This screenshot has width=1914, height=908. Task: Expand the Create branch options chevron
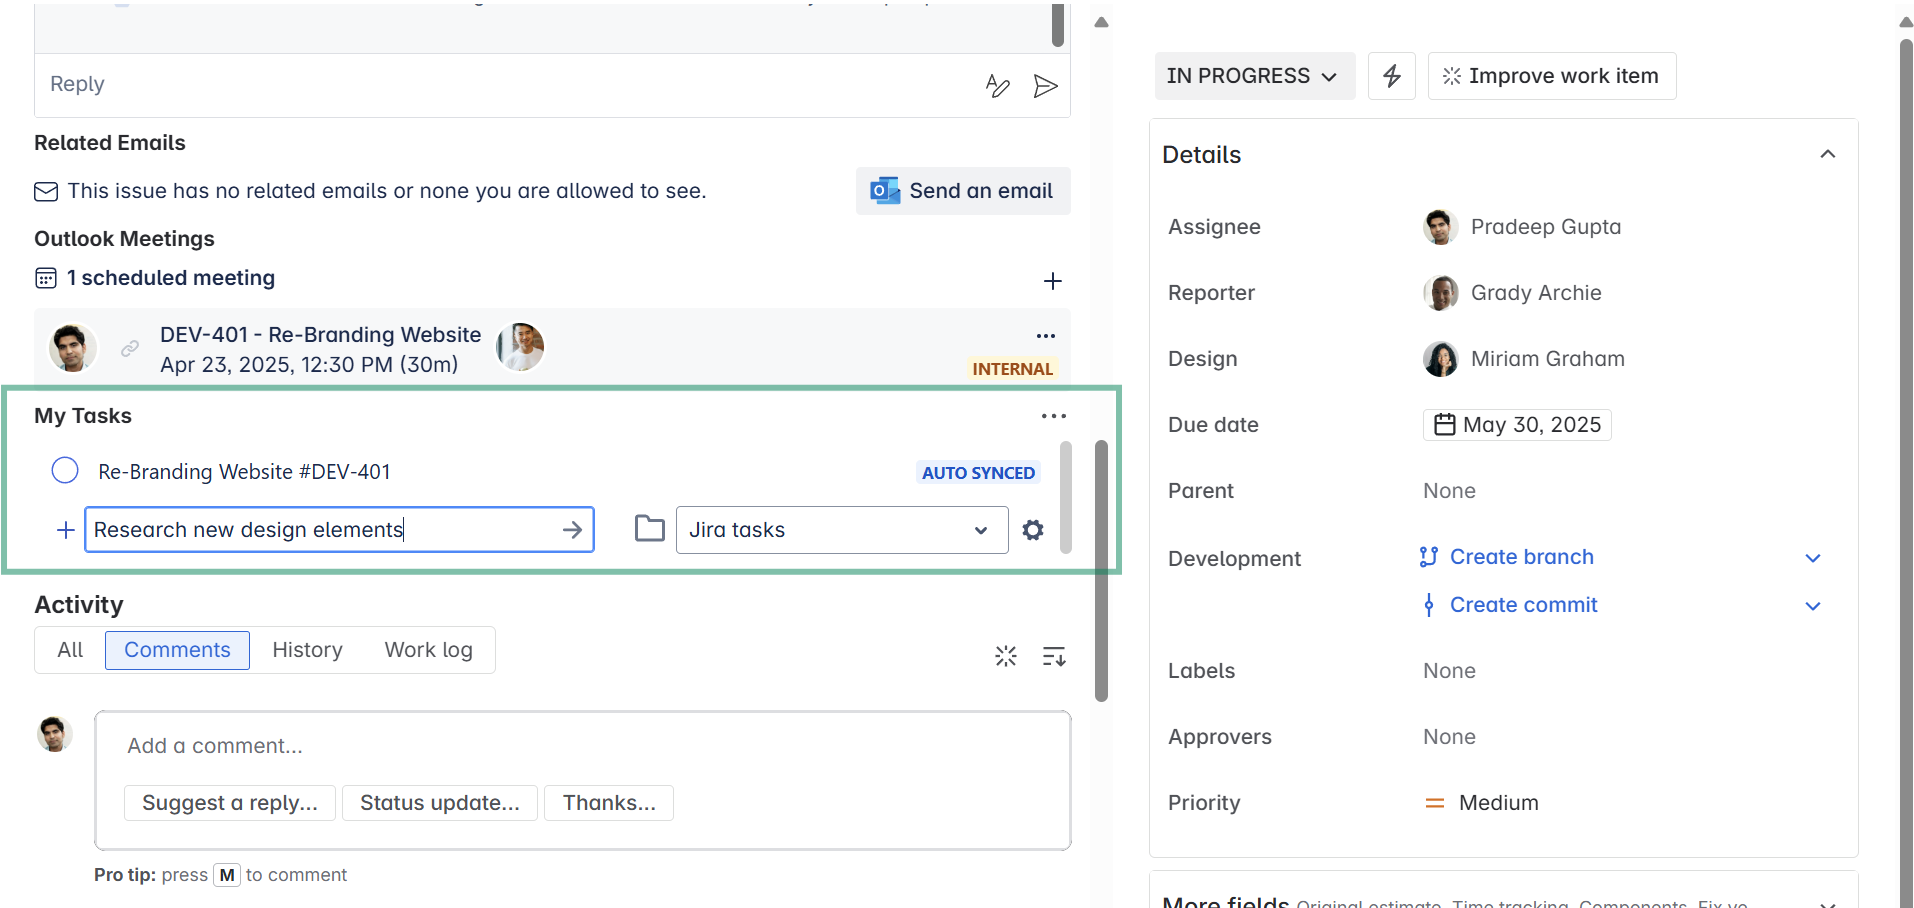click(1812, 558)
